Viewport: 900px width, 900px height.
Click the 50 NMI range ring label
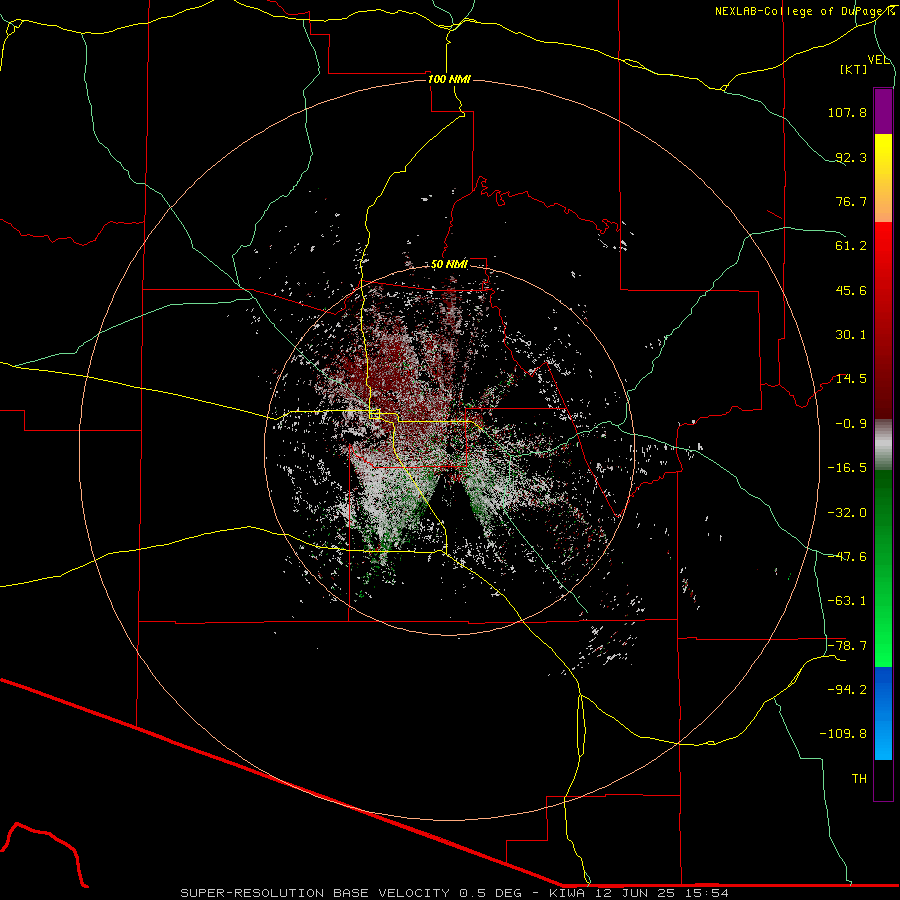[x=449, y=265]
